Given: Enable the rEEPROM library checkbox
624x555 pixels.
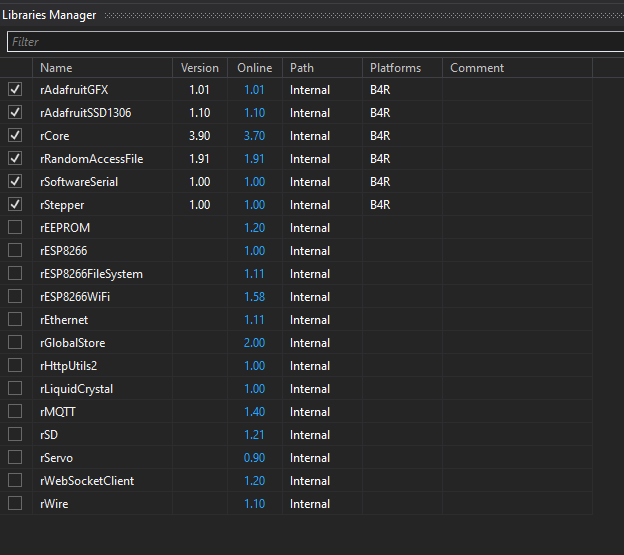Looking at the screenshot, I should [15, 228].
